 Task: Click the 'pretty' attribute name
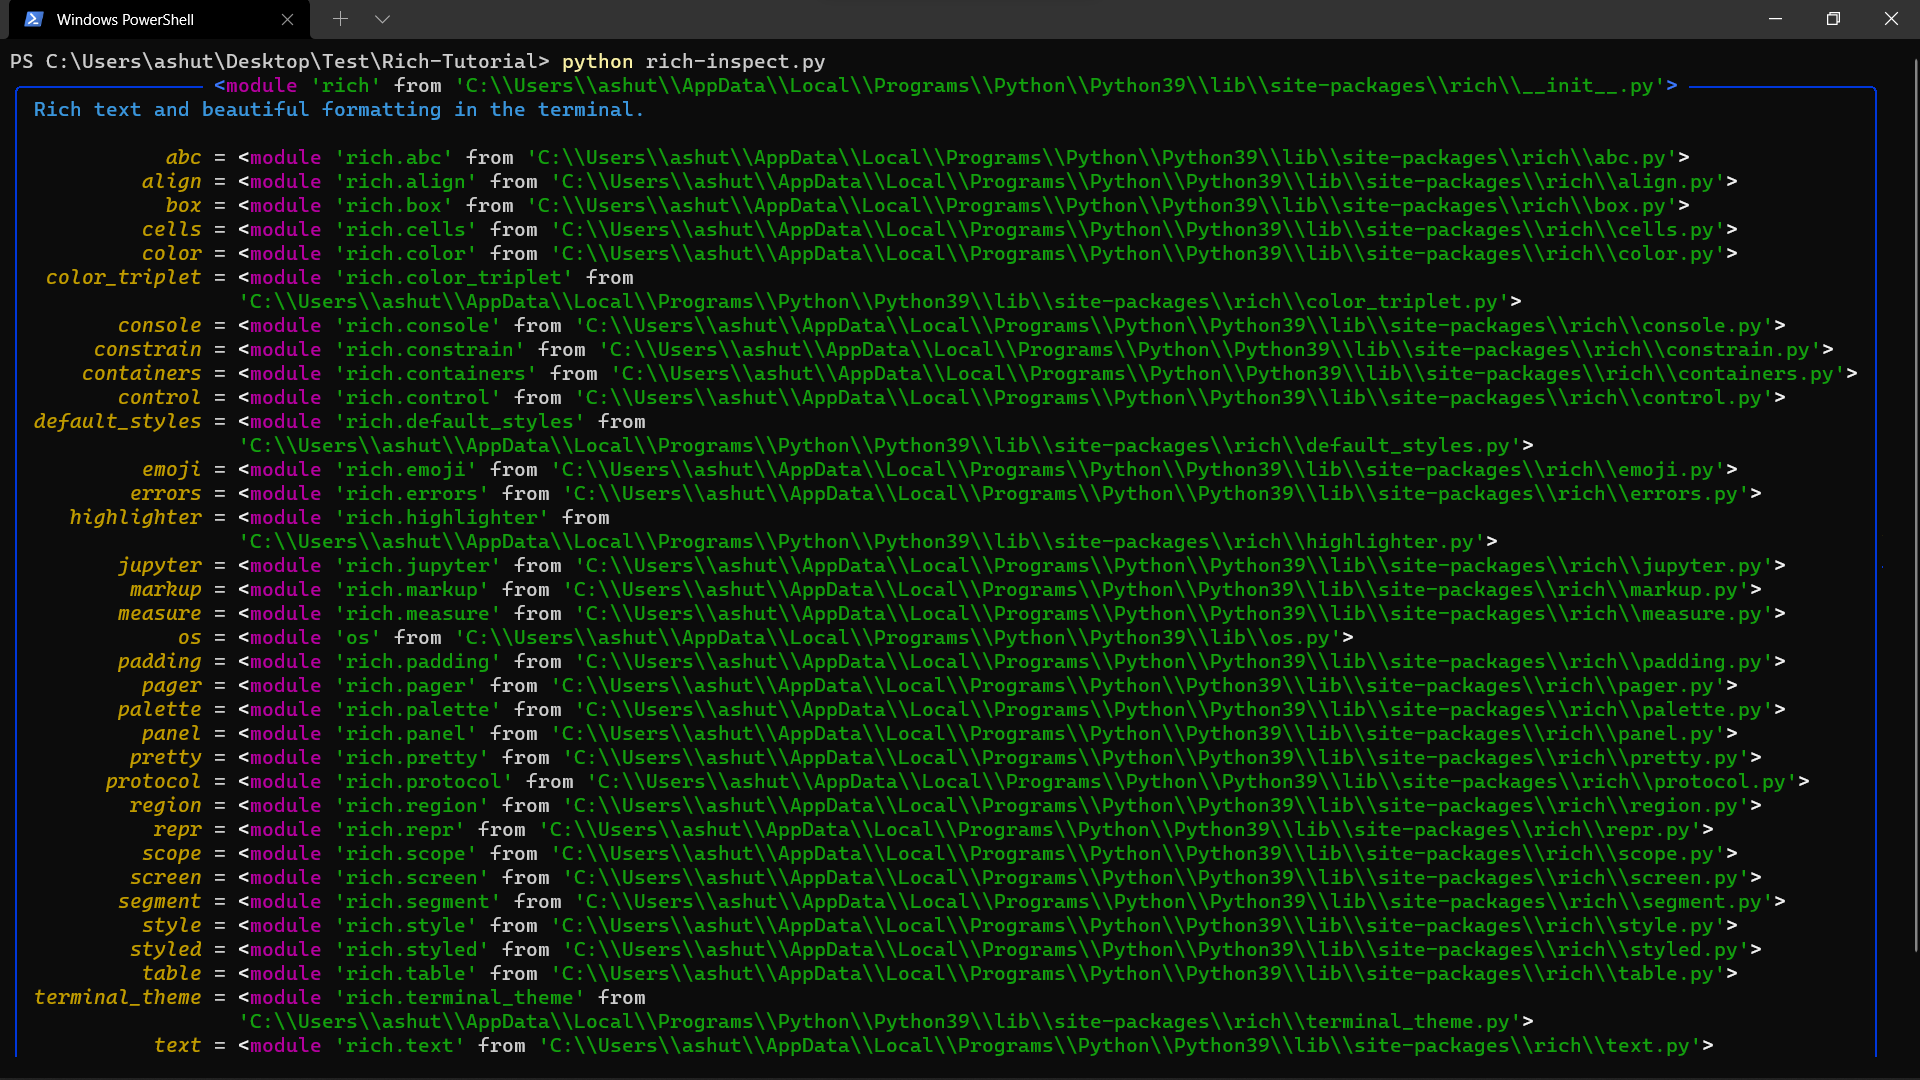pos(165,758)
